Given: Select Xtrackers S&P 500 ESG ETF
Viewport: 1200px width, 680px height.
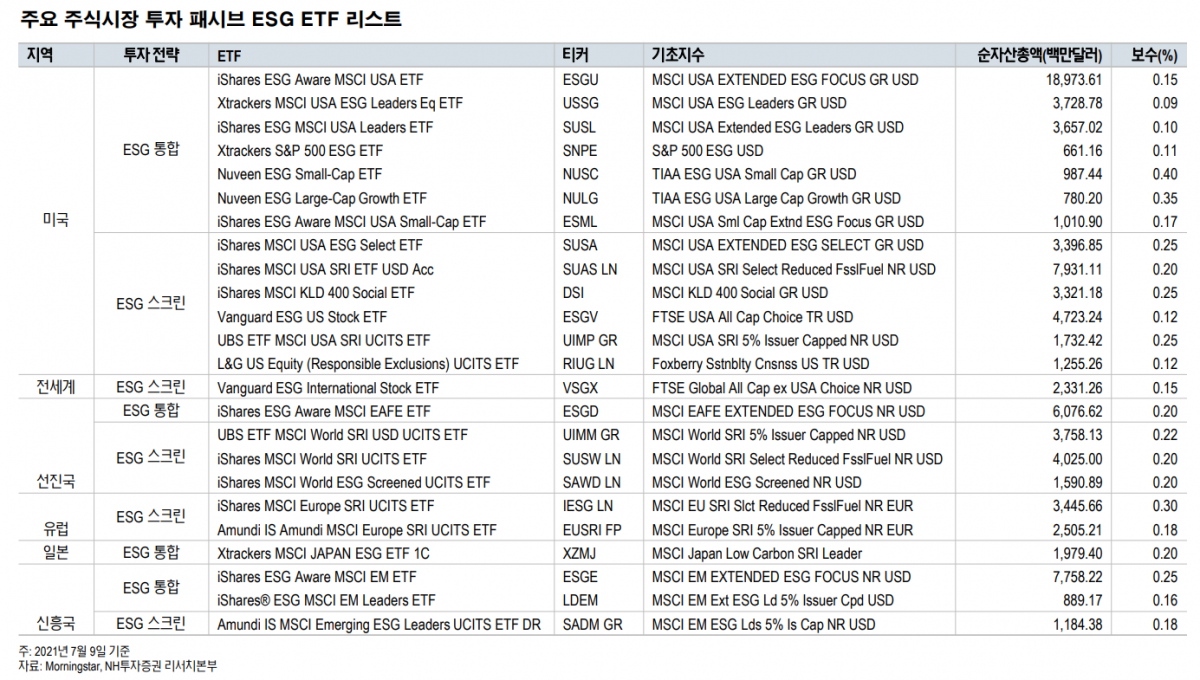Looking at the screenshot, I should 299,151.
